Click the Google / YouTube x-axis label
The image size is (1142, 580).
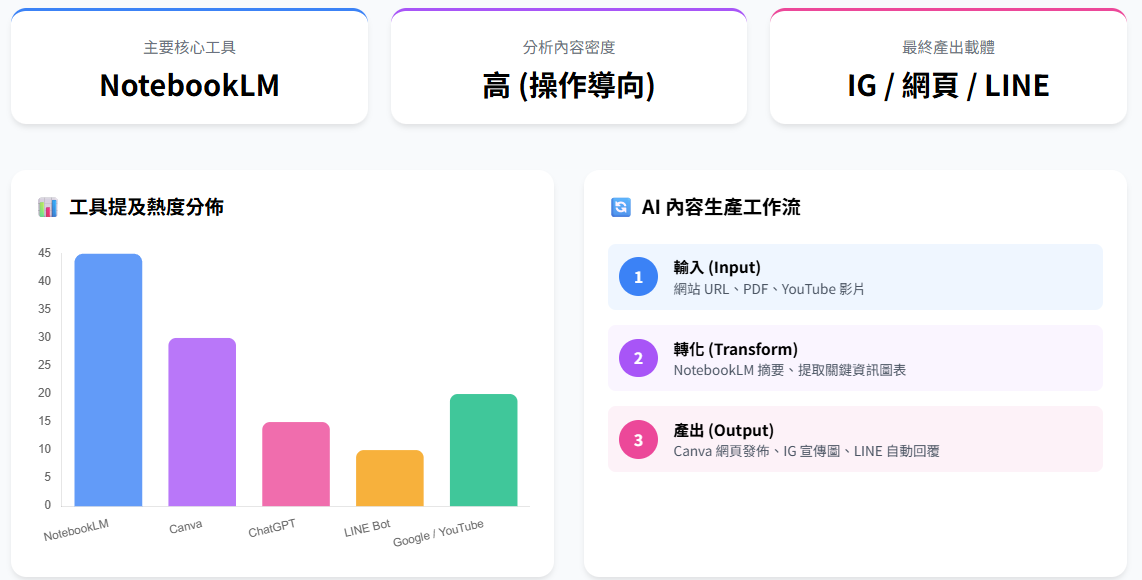[x=438, y=533]
